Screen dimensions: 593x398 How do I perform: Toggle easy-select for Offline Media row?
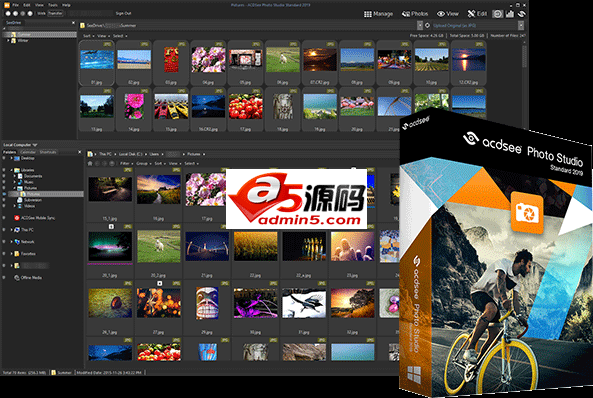4,278
